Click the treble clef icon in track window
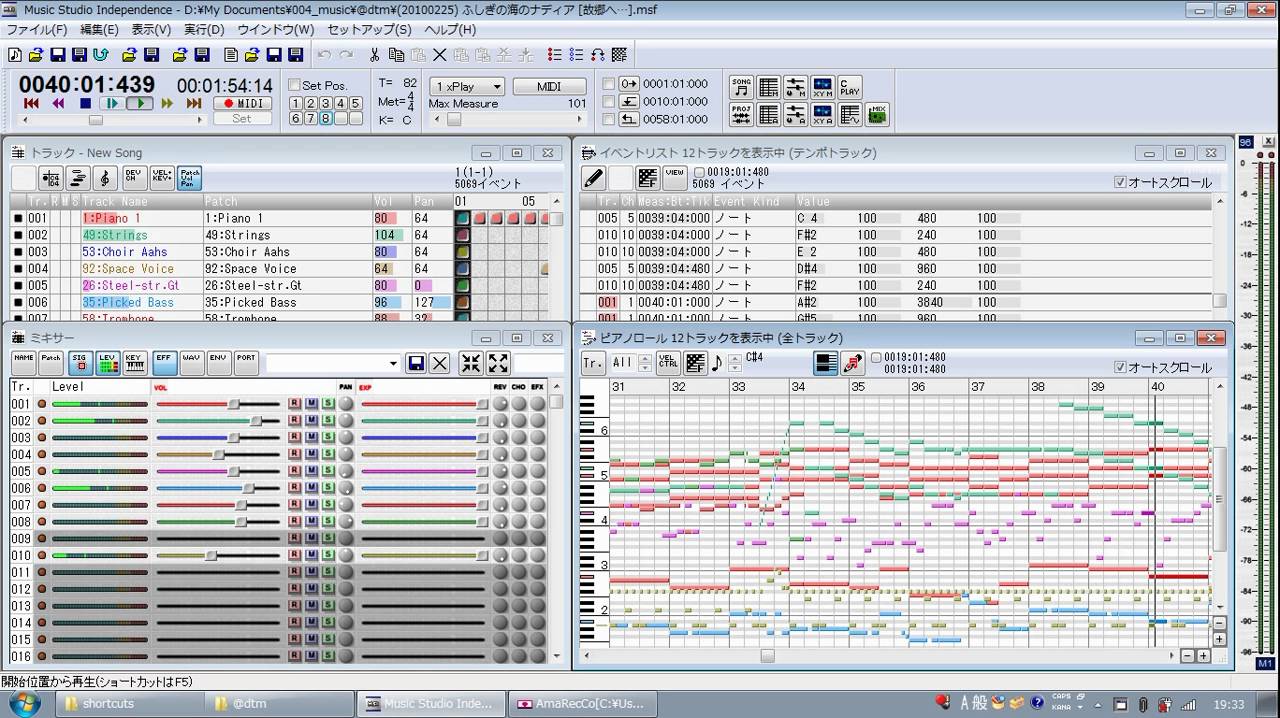Image resolution: width=1280 pixels, height=718 pixels. click(105, 178)
